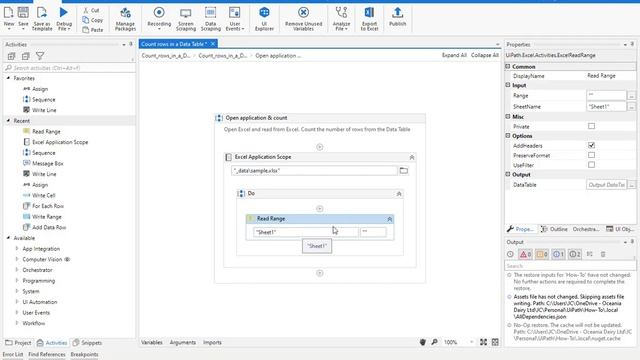
Task: Save the workflow with Save icon
Action: [x=23, y=13]
